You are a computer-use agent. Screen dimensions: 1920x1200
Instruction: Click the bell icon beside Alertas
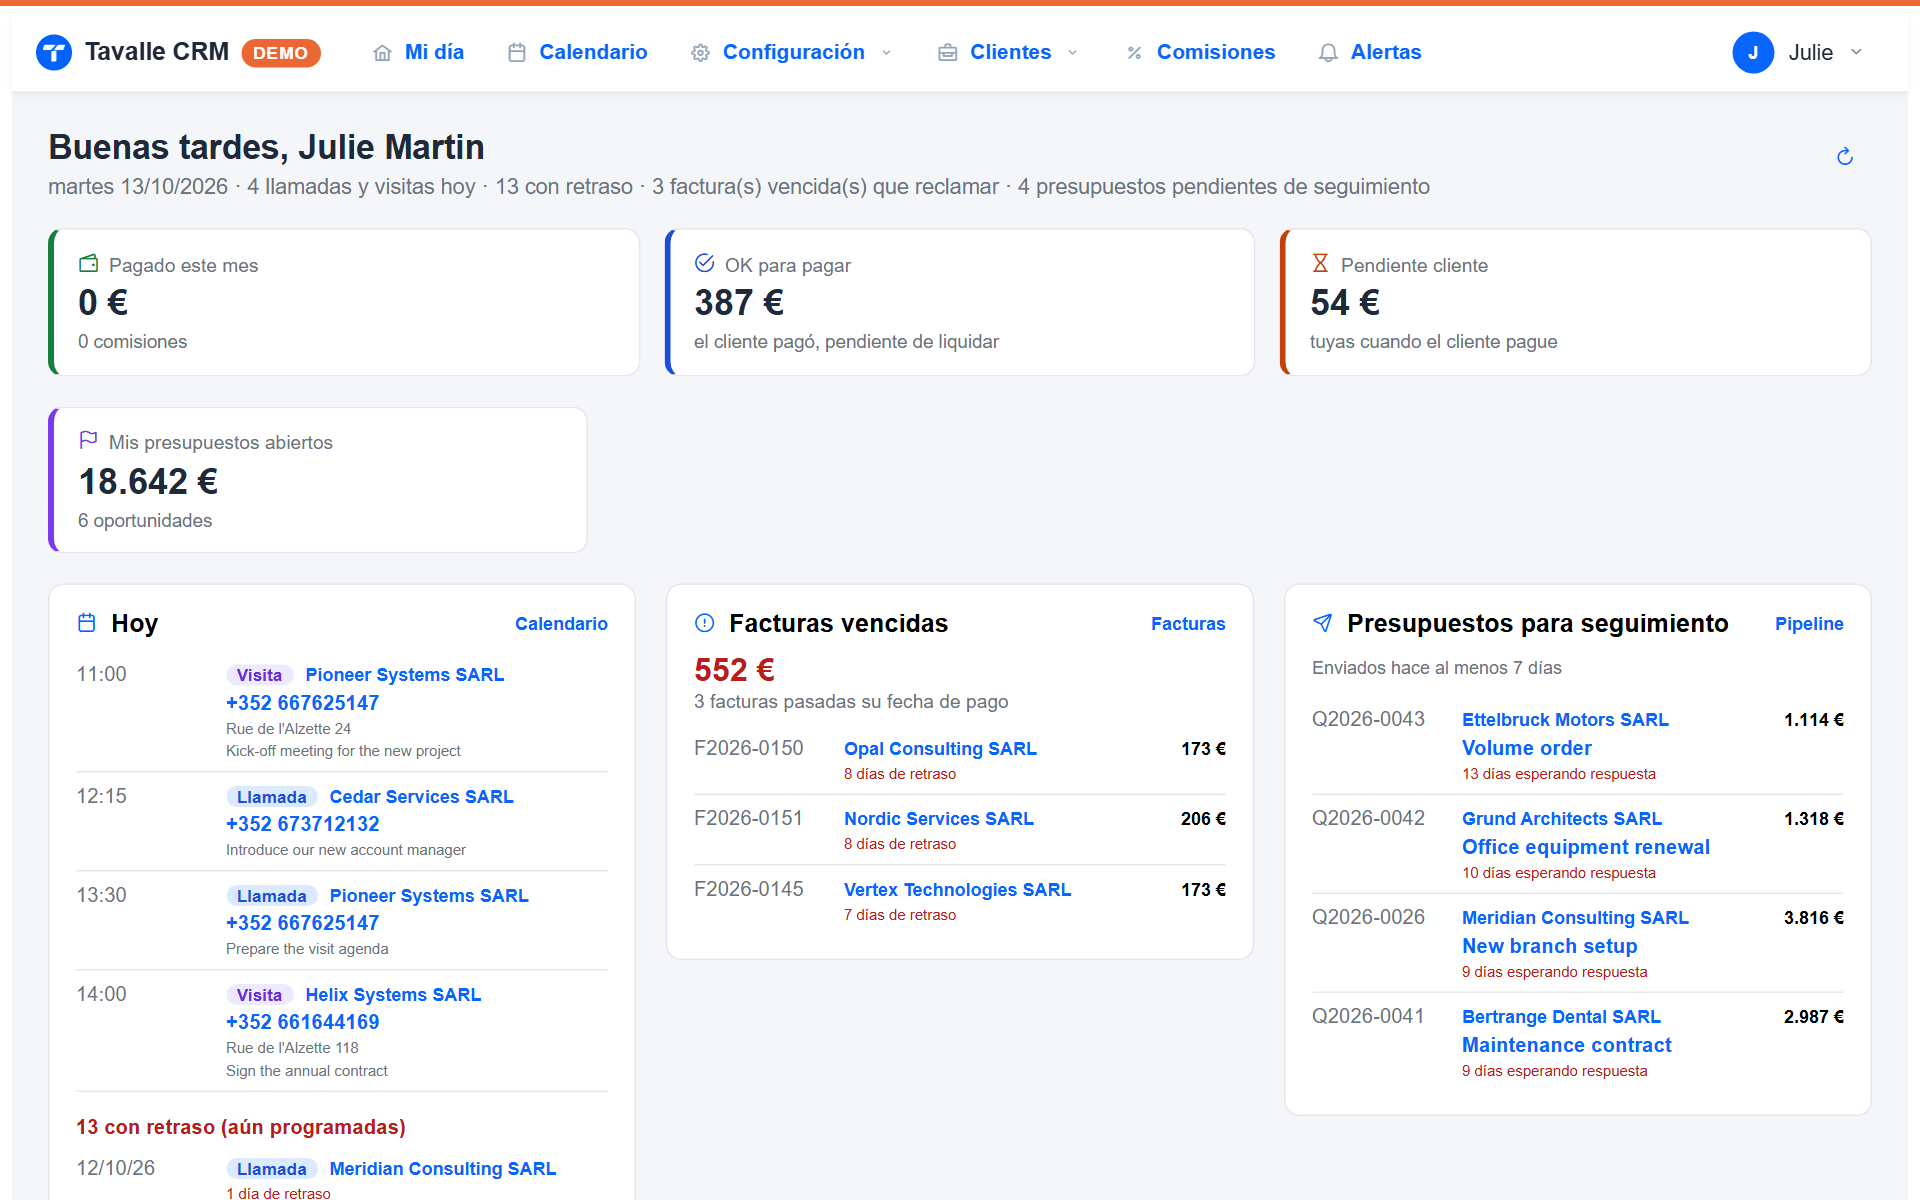pos(1328,53)
